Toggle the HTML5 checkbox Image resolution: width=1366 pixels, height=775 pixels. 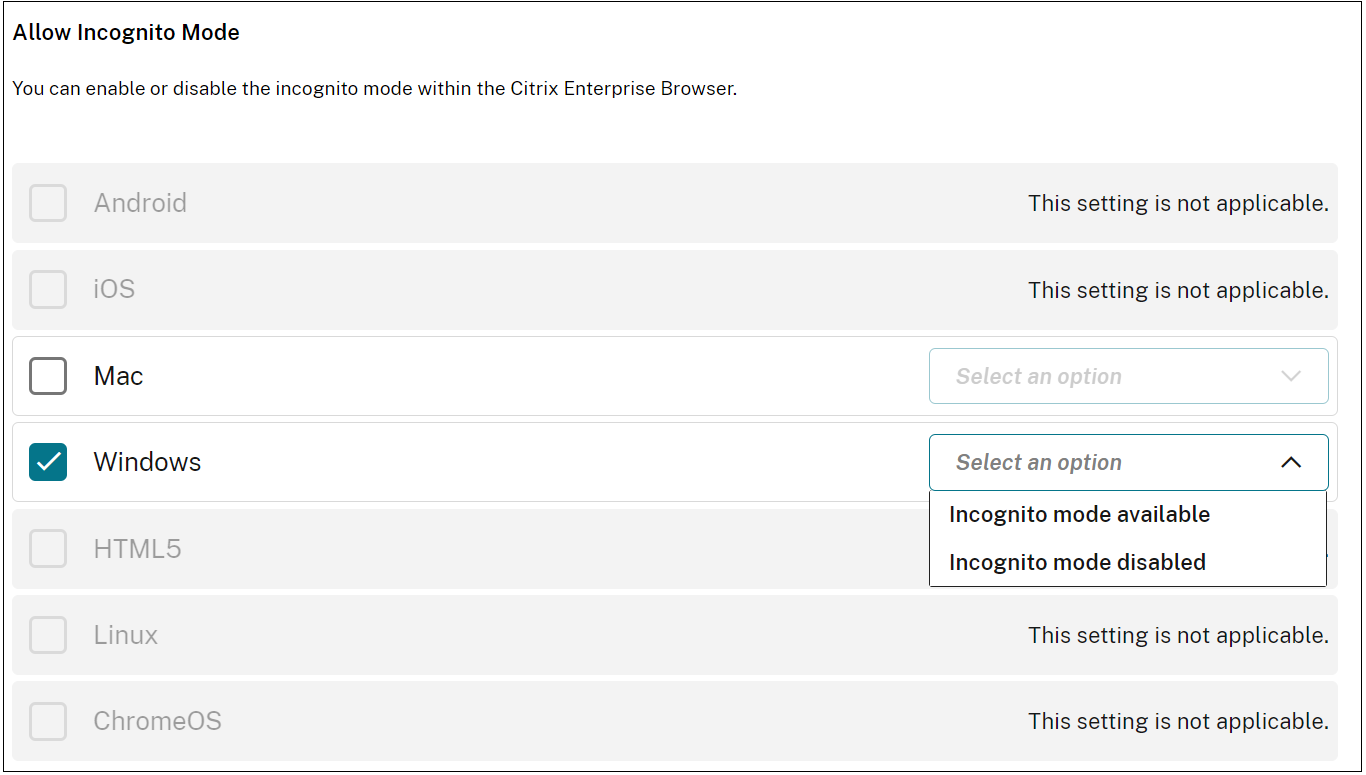coord(48,549)
